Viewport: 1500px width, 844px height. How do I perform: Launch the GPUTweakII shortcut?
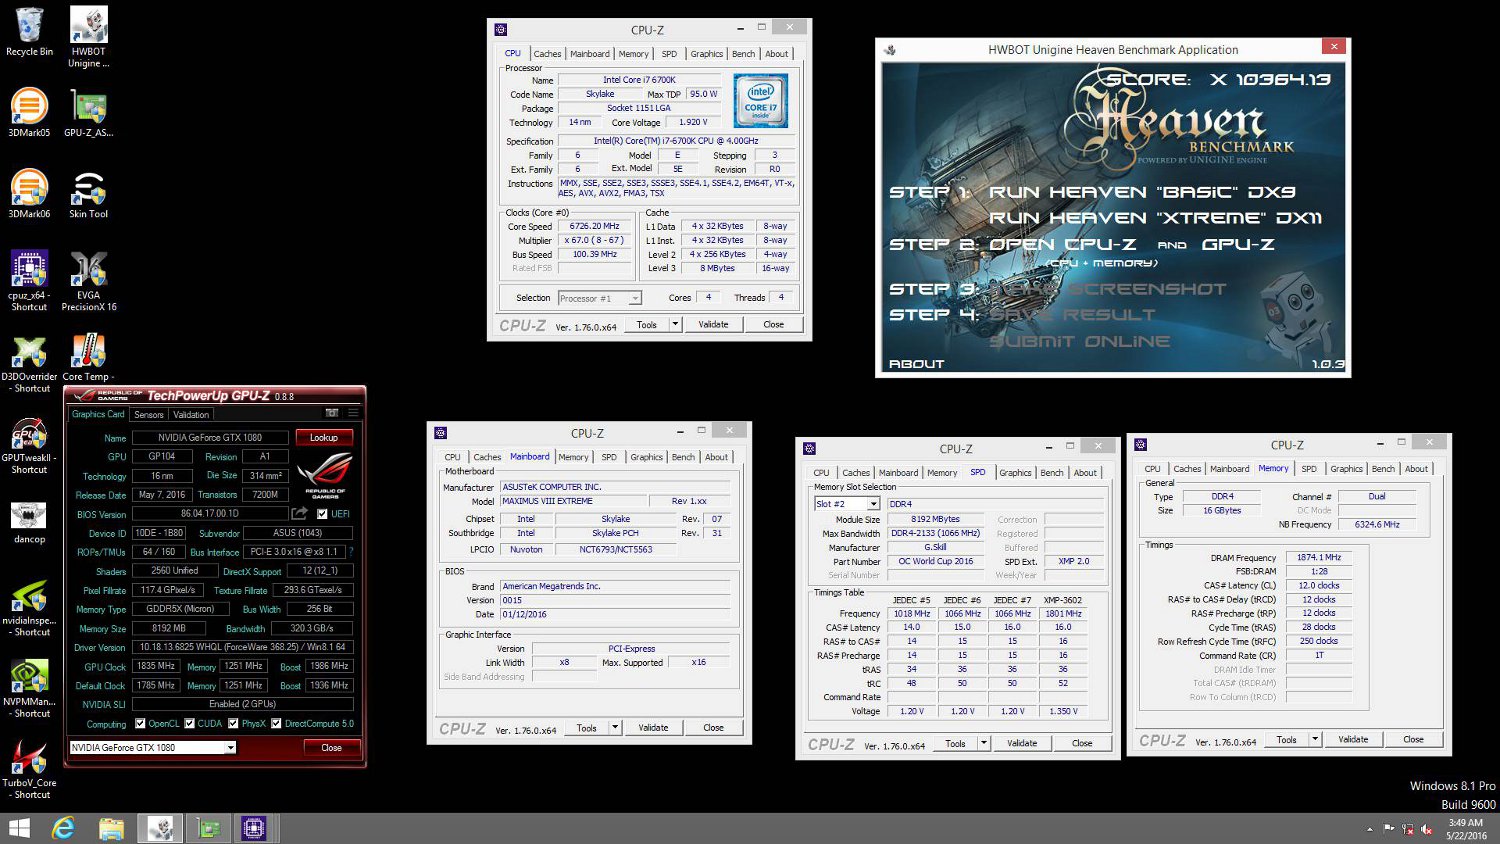click(x=29, y=445)
